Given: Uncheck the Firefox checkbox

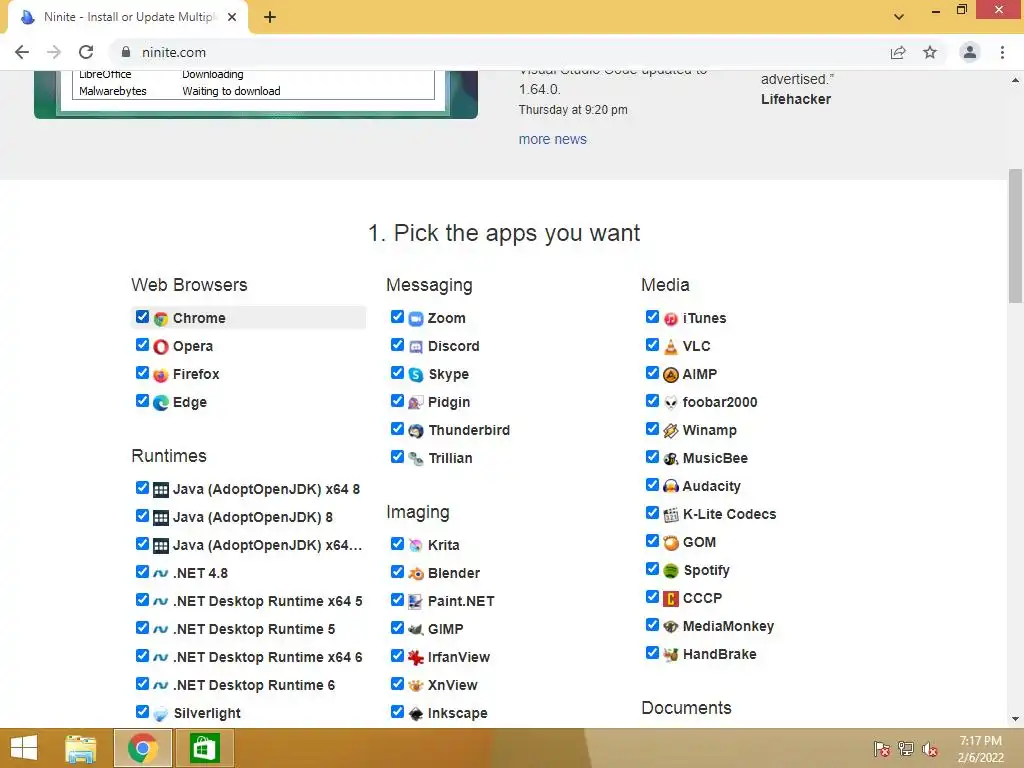Looking at the screenshot, I should (142, 373).
